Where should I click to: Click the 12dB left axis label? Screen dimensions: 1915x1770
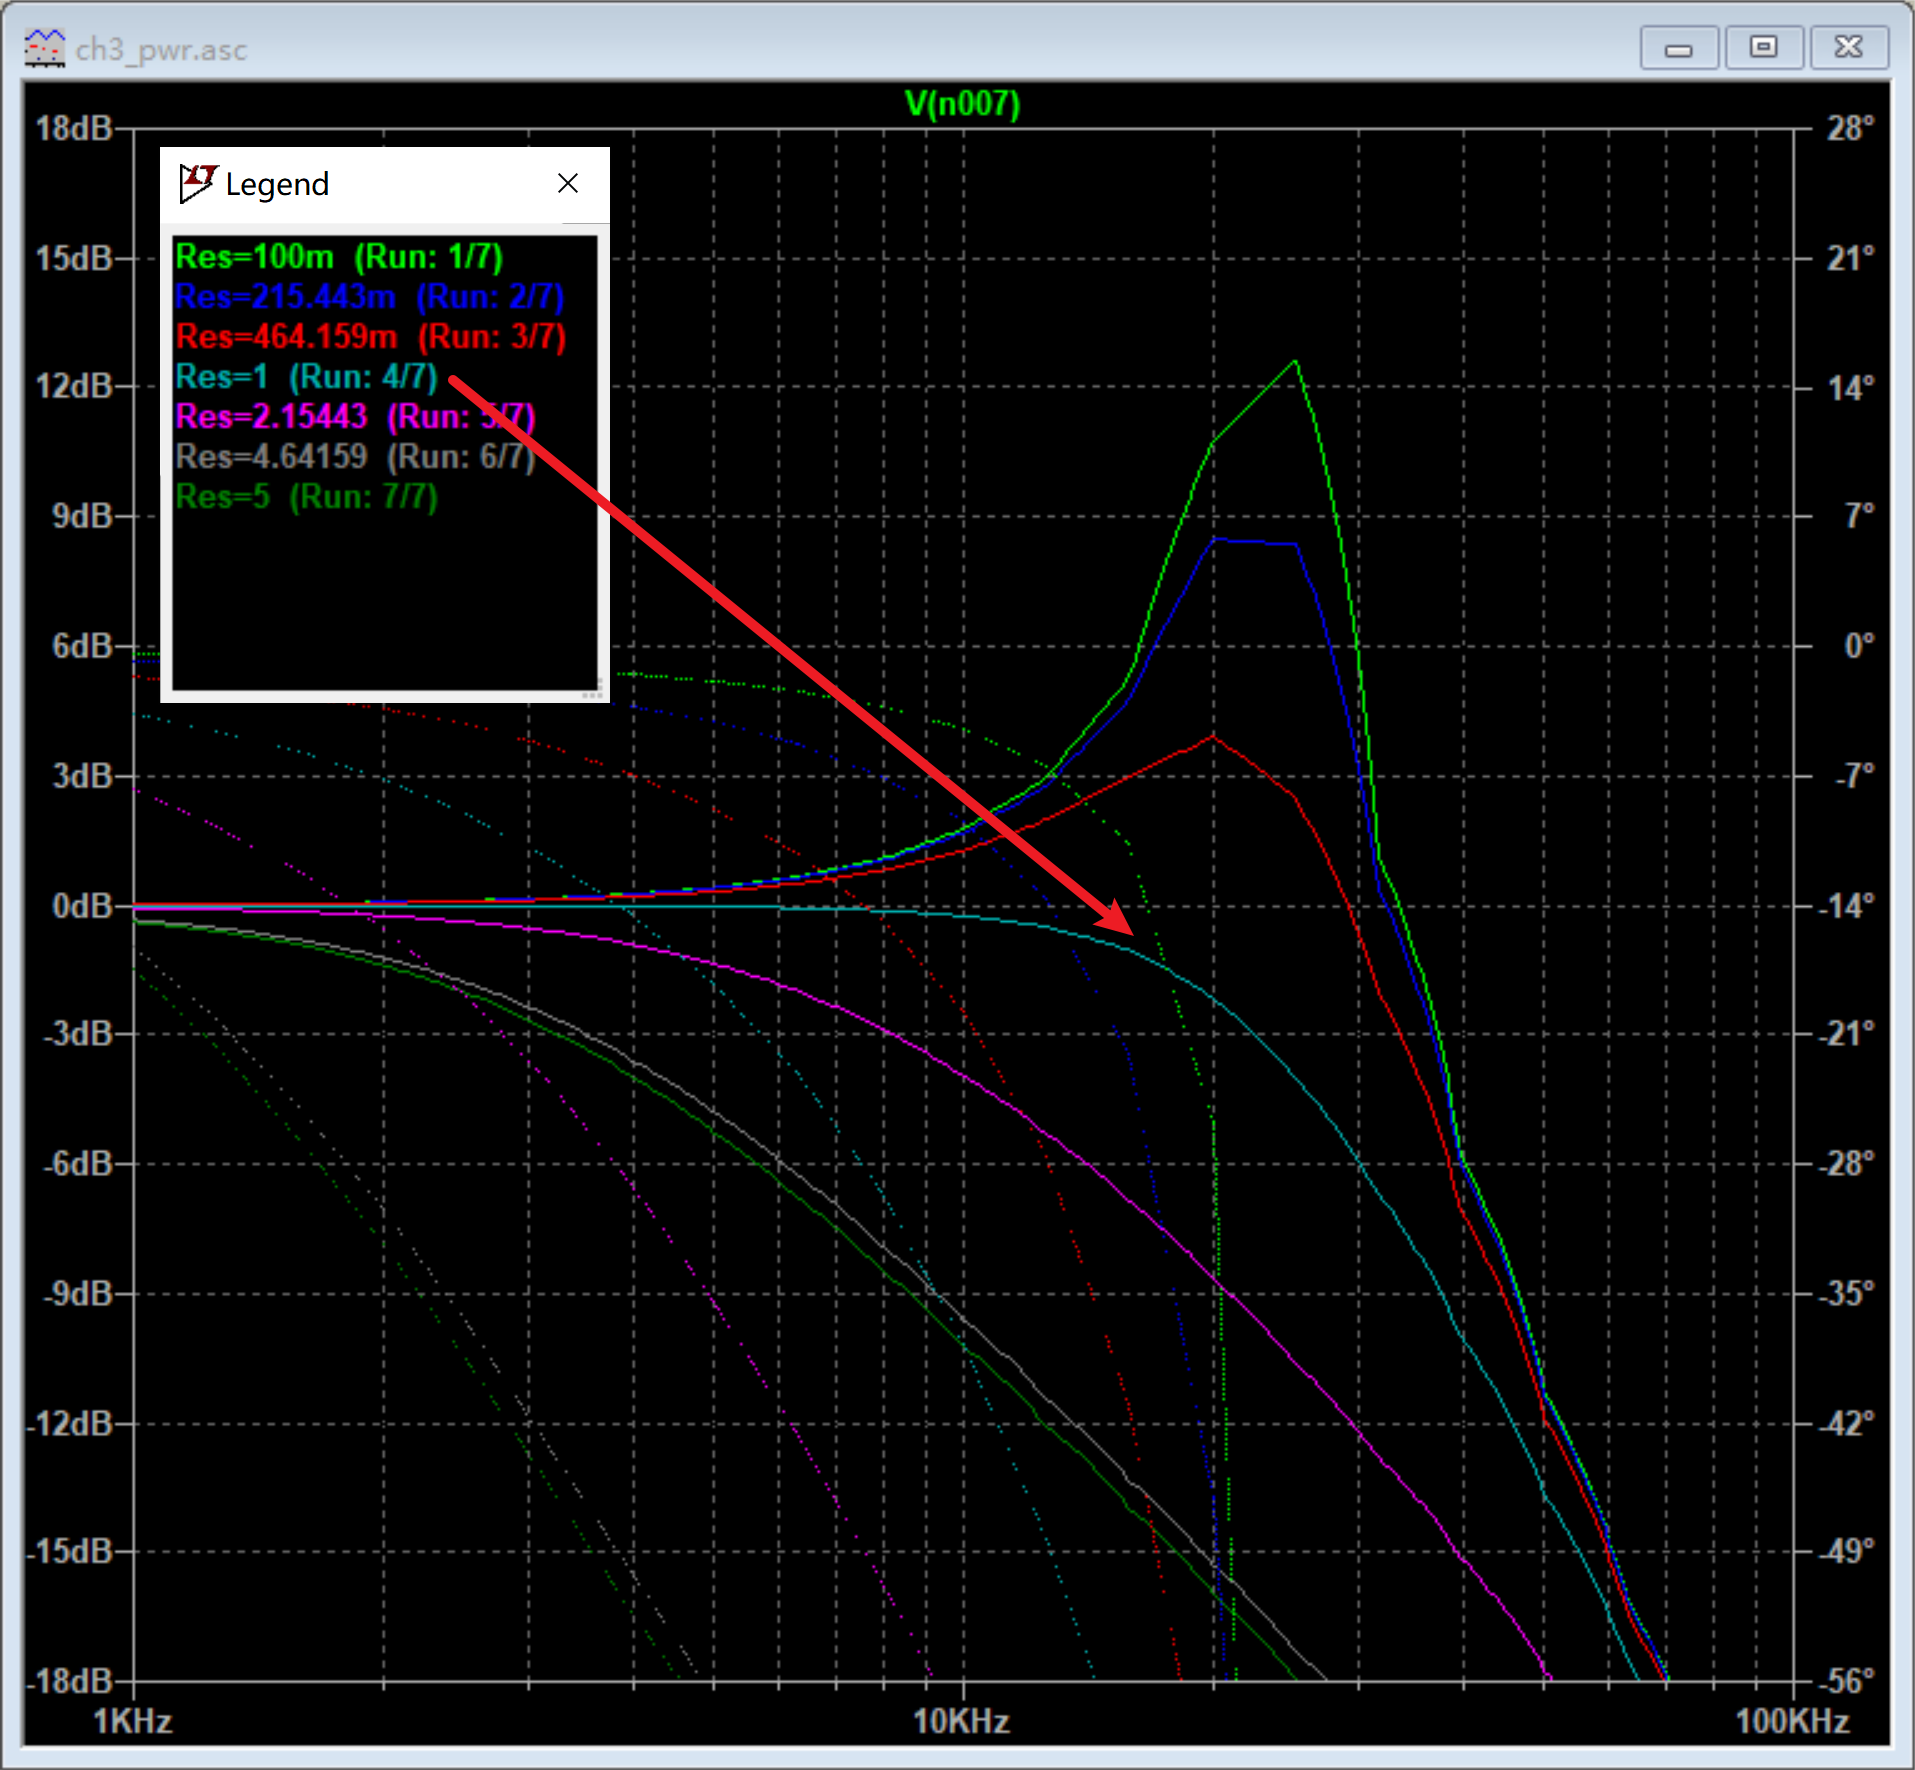tap(74, 386)
